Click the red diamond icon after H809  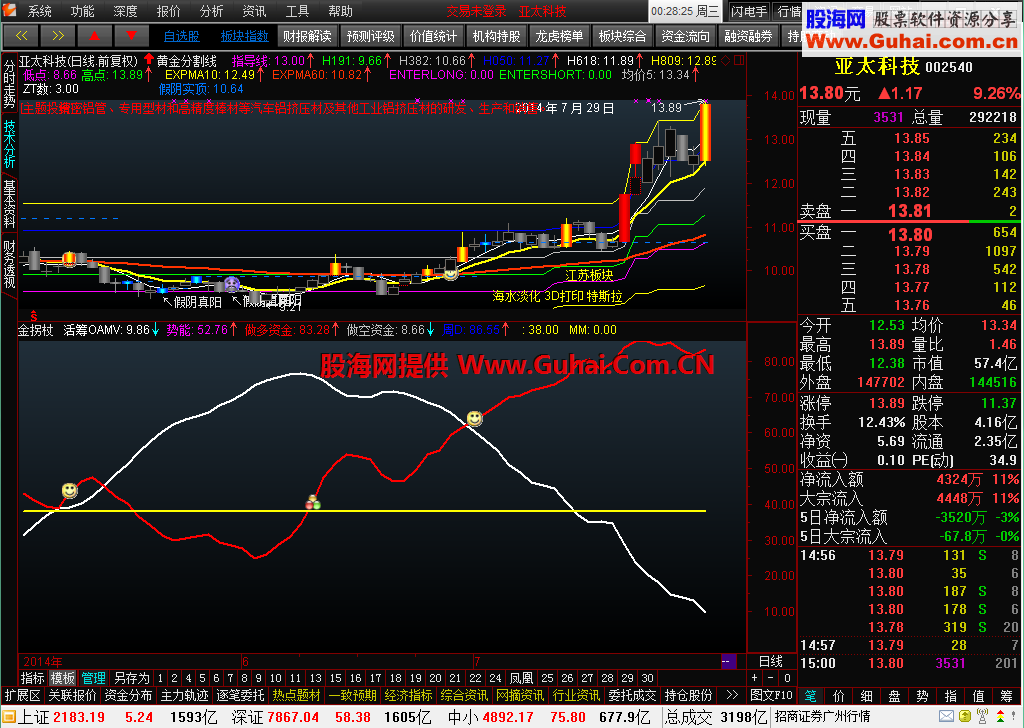725,61
